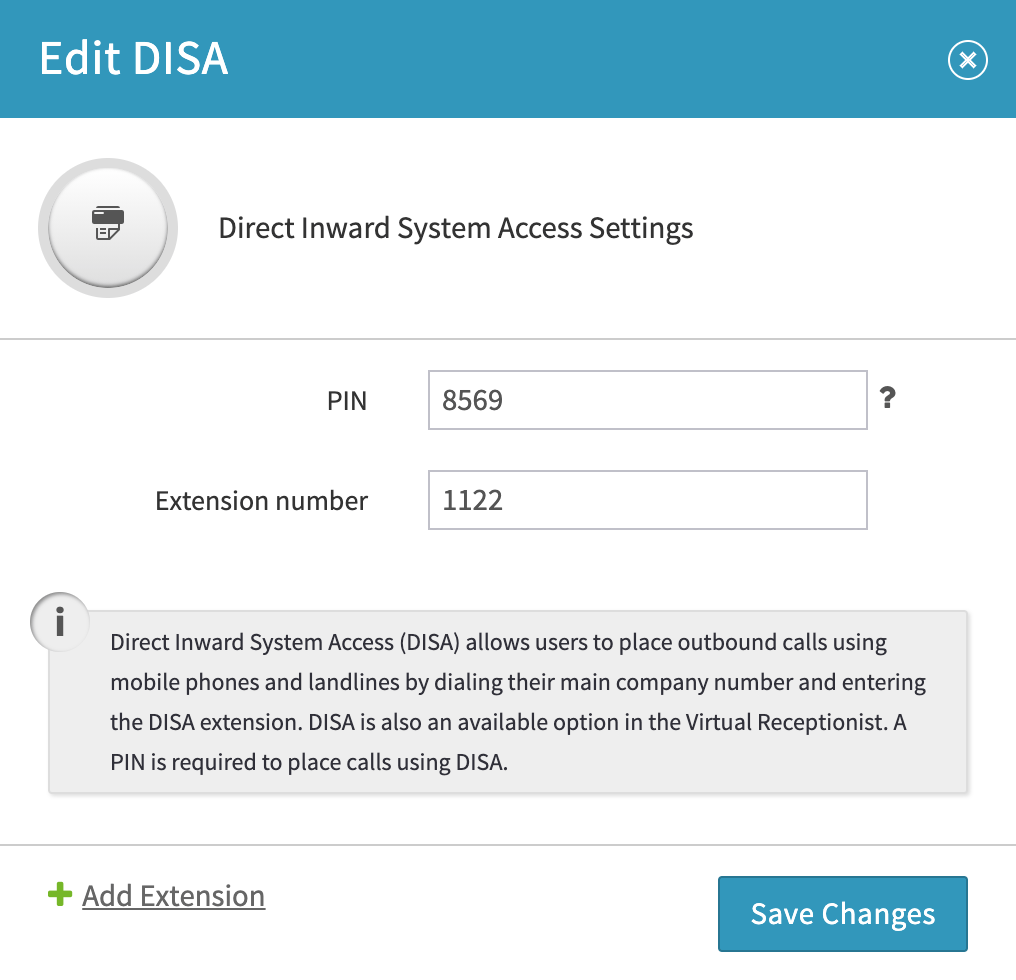Viewport: 1016px width, 980px height.
Task: Click the fax glyph inside the circular button
Action: (x=108, y=223)
